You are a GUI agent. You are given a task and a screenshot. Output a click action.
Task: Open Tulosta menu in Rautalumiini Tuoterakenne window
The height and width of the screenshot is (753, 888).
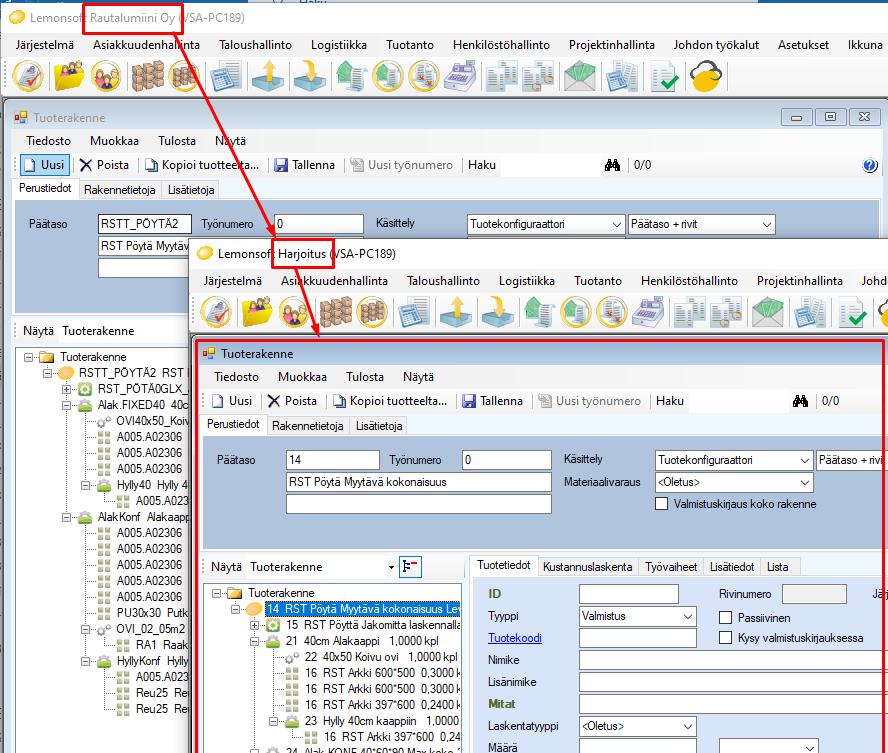click(177, 141)
